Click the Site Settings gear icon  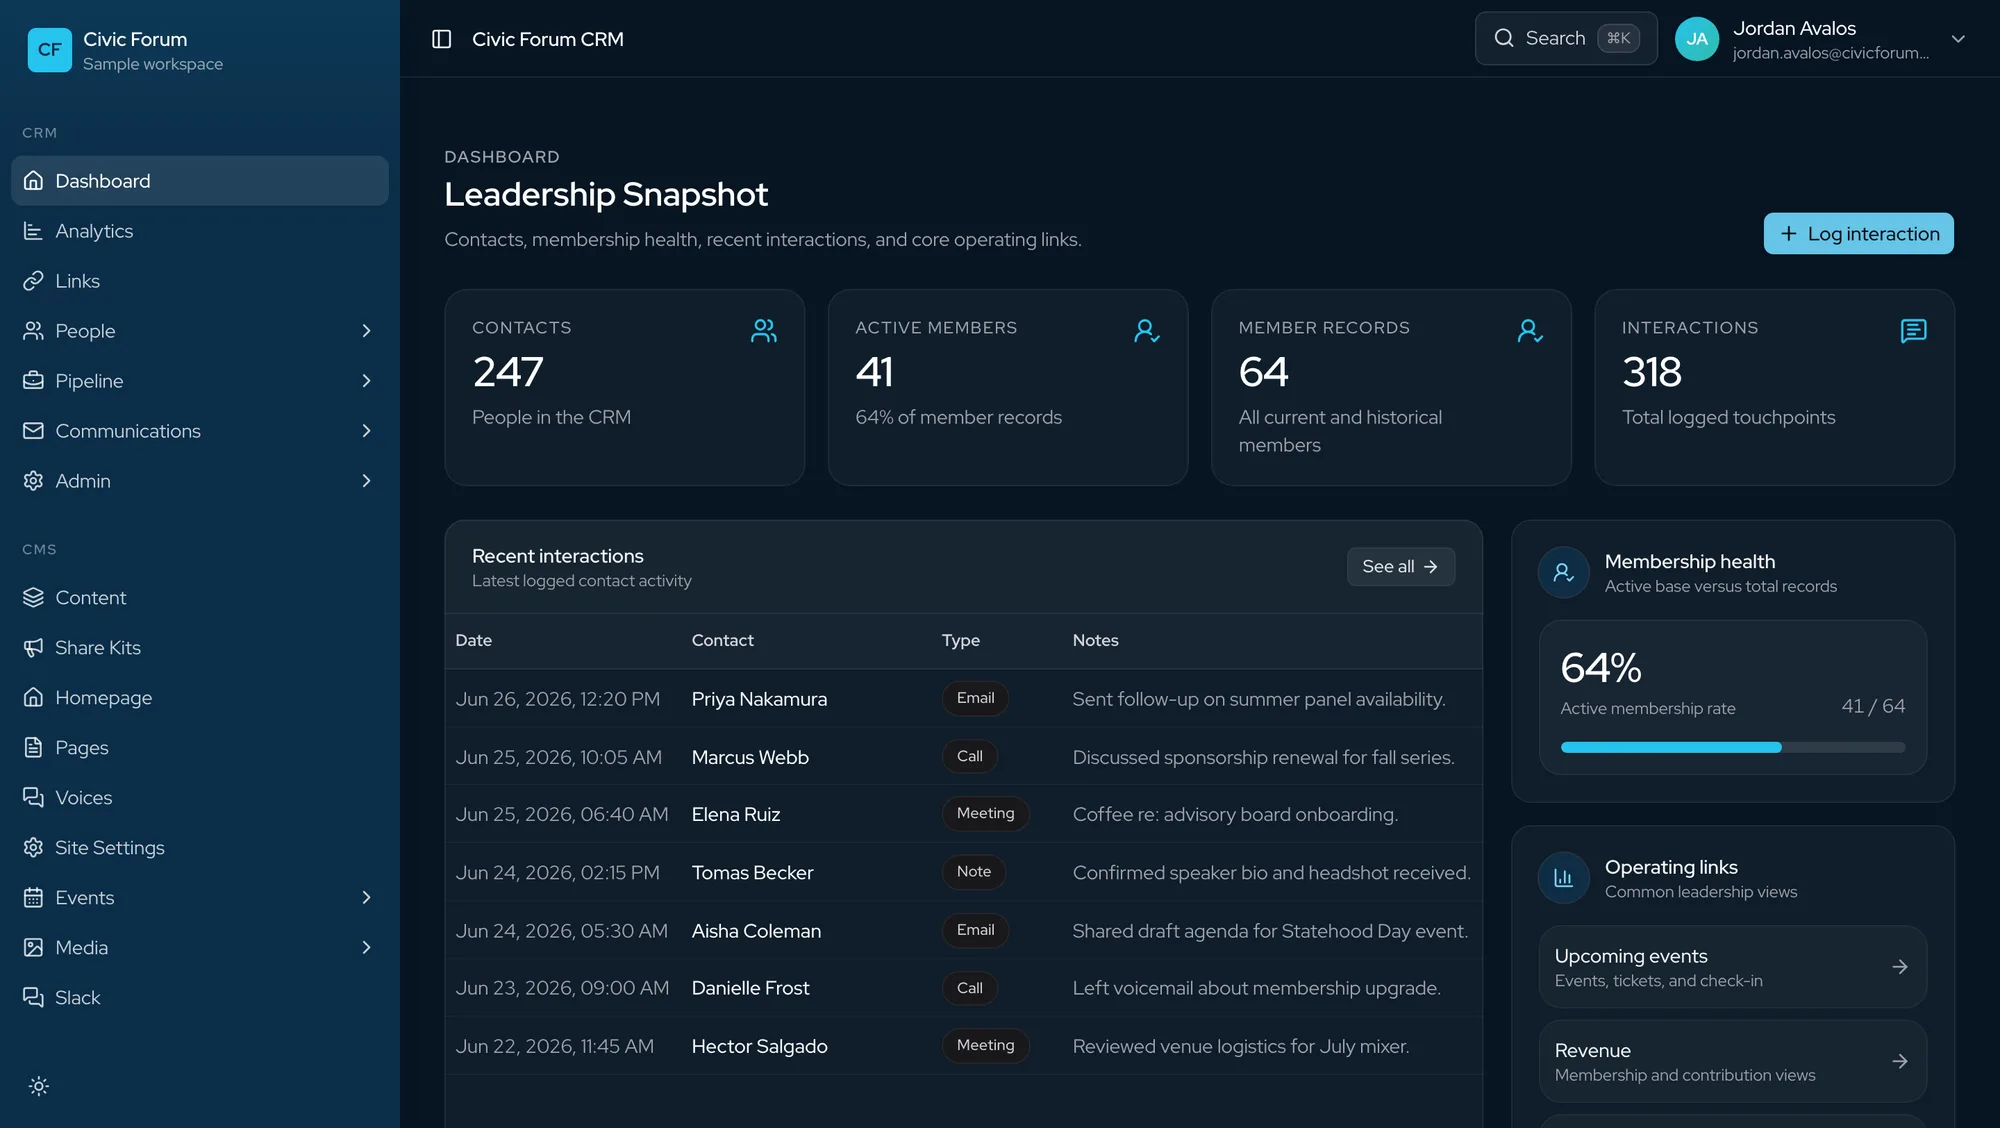pyautogui.click(x=33, y=848)
